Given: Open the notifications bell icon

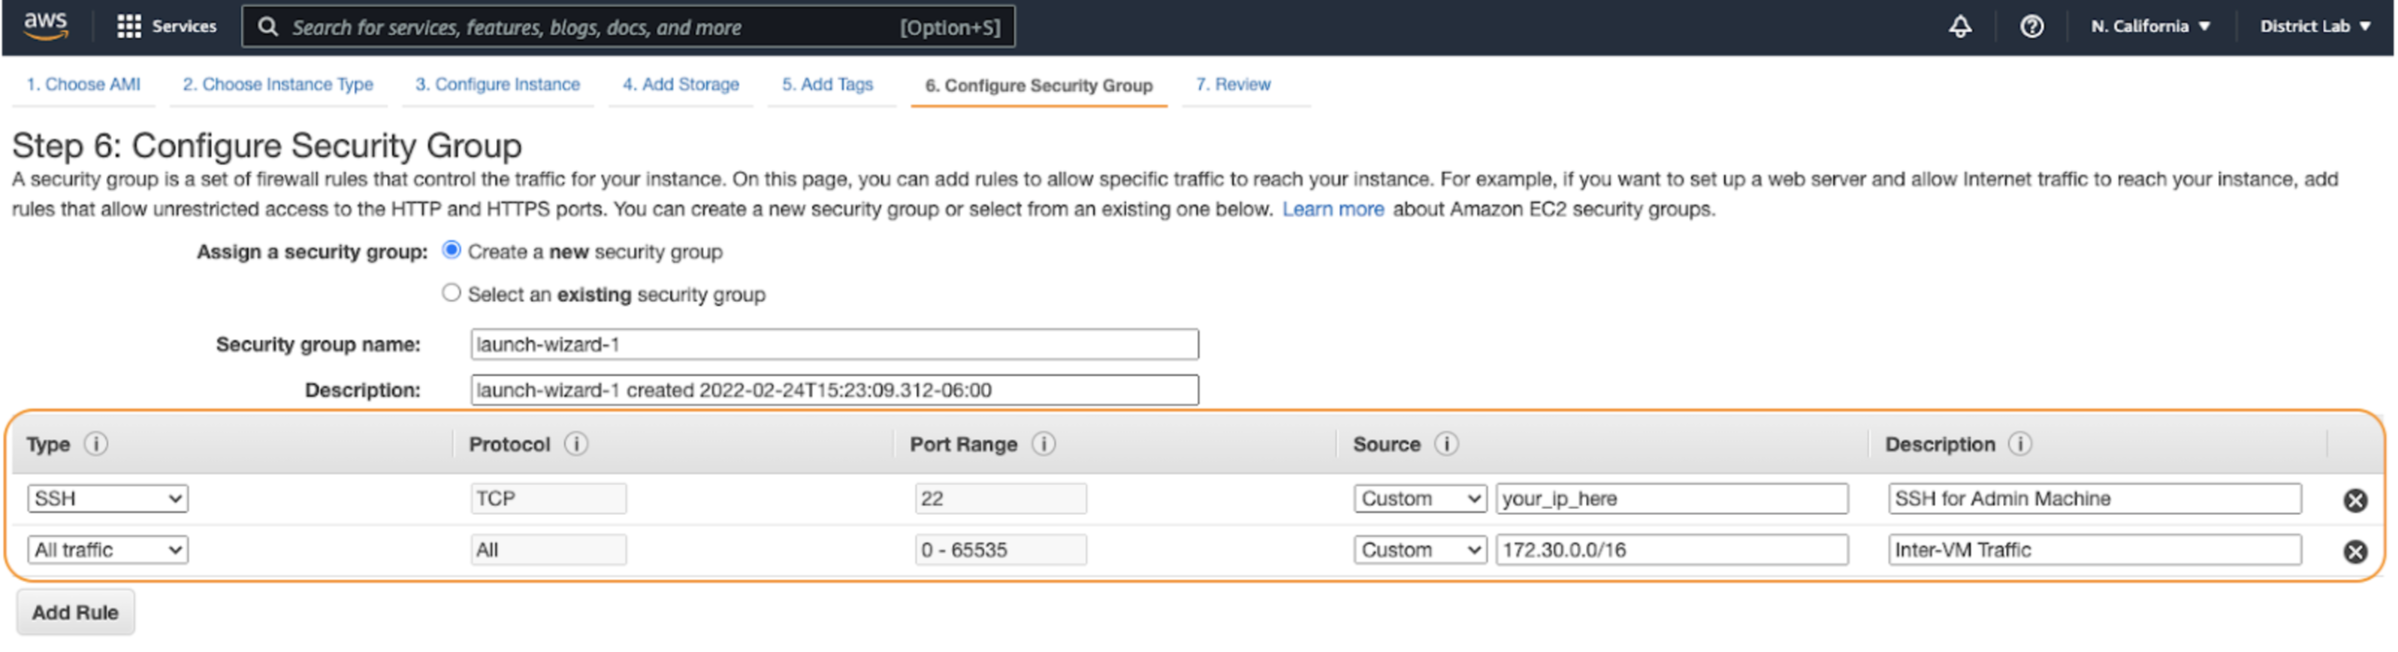Looking at the screenshot, I should pos(1960,27).
